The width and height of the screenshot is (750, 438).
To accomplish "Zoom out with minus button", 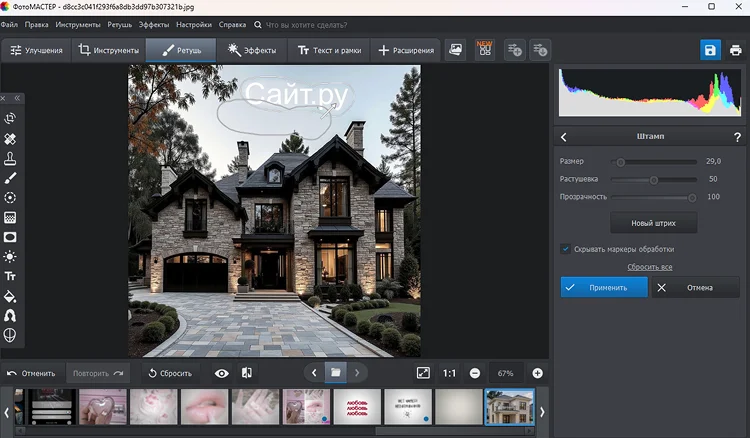I will coord(475,373).
